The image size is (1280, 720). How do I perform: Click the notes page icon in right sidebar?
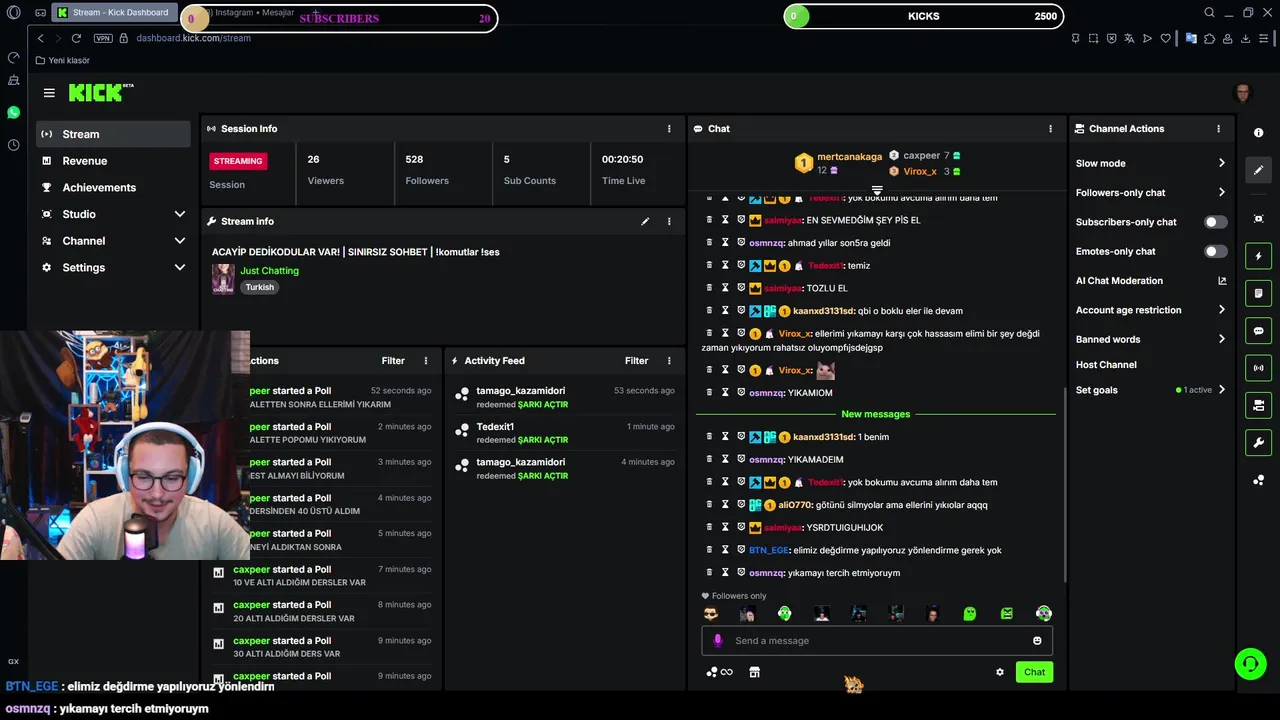click(1258, 293)
